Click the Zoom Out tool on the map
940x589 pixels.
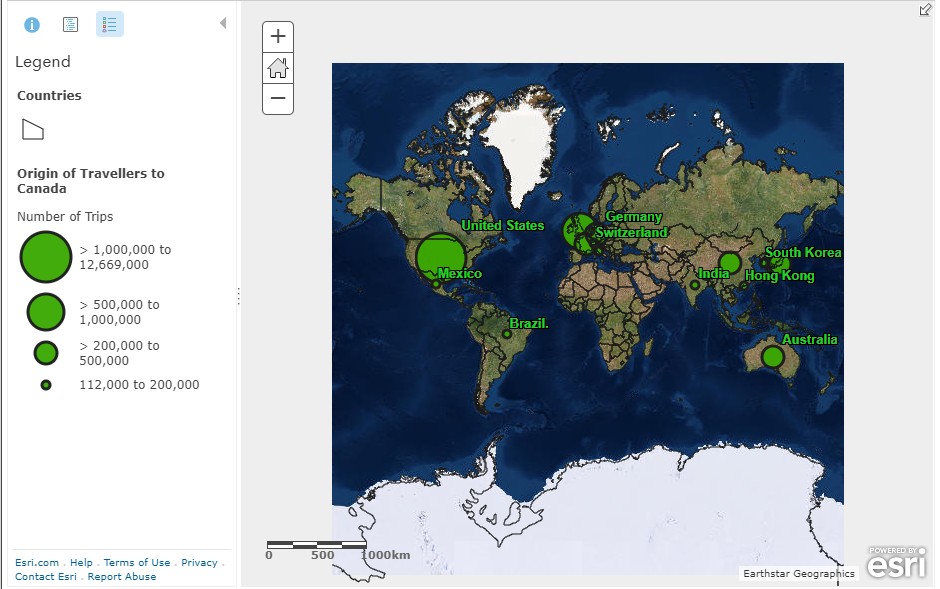277,99
